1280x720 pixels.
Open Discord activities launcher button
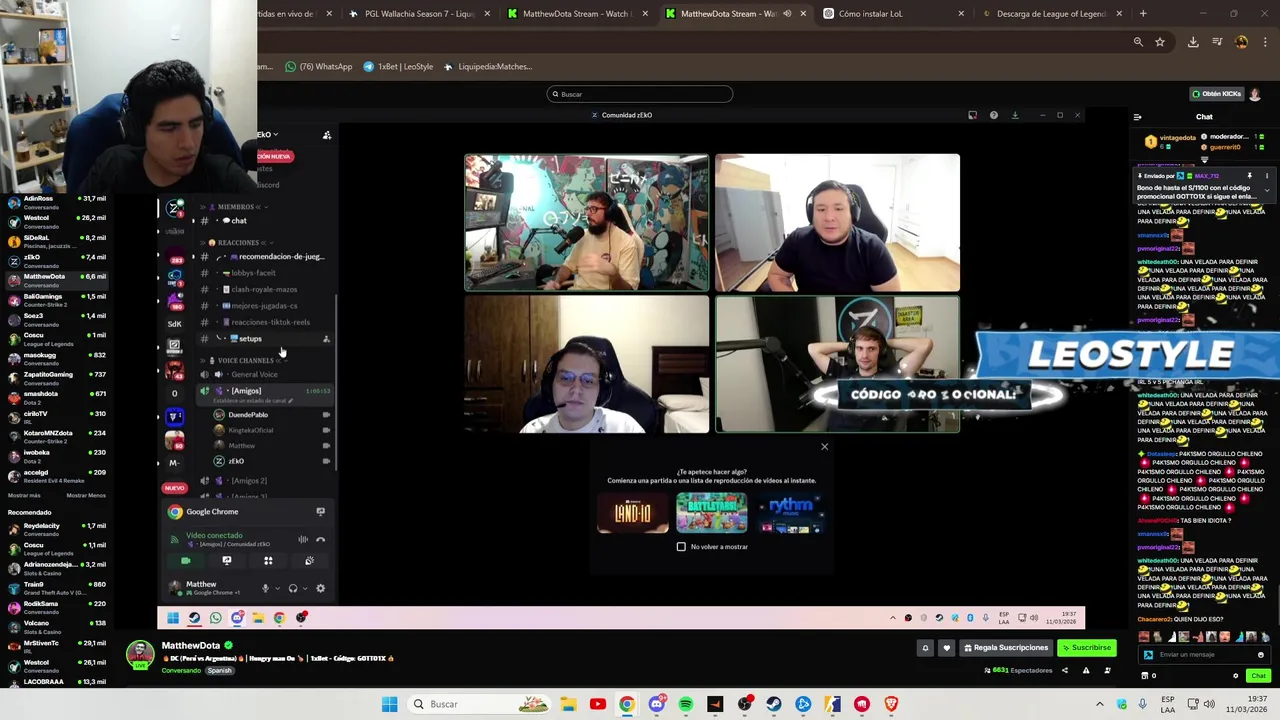(x=268, y=561)
